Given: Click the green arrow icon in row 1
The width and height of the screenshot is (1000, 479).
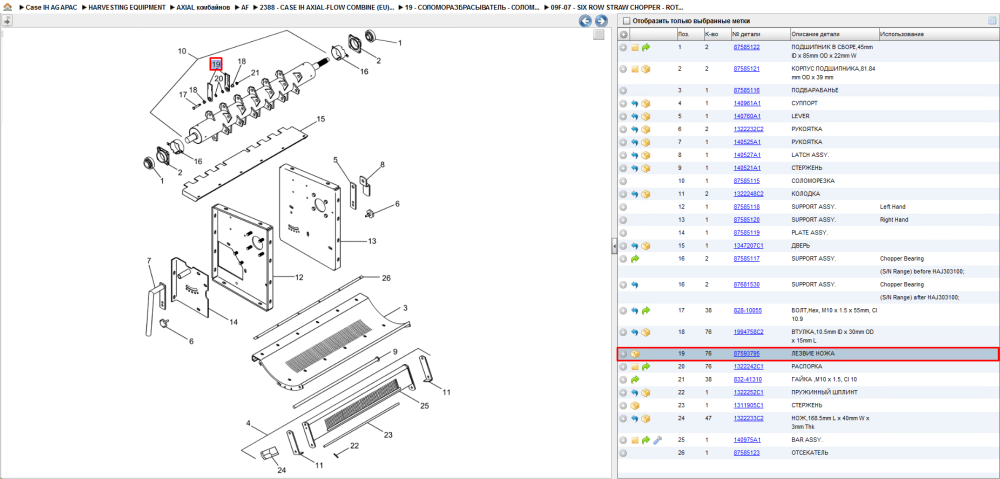Looking at the screenshot, I should point(645,47).
